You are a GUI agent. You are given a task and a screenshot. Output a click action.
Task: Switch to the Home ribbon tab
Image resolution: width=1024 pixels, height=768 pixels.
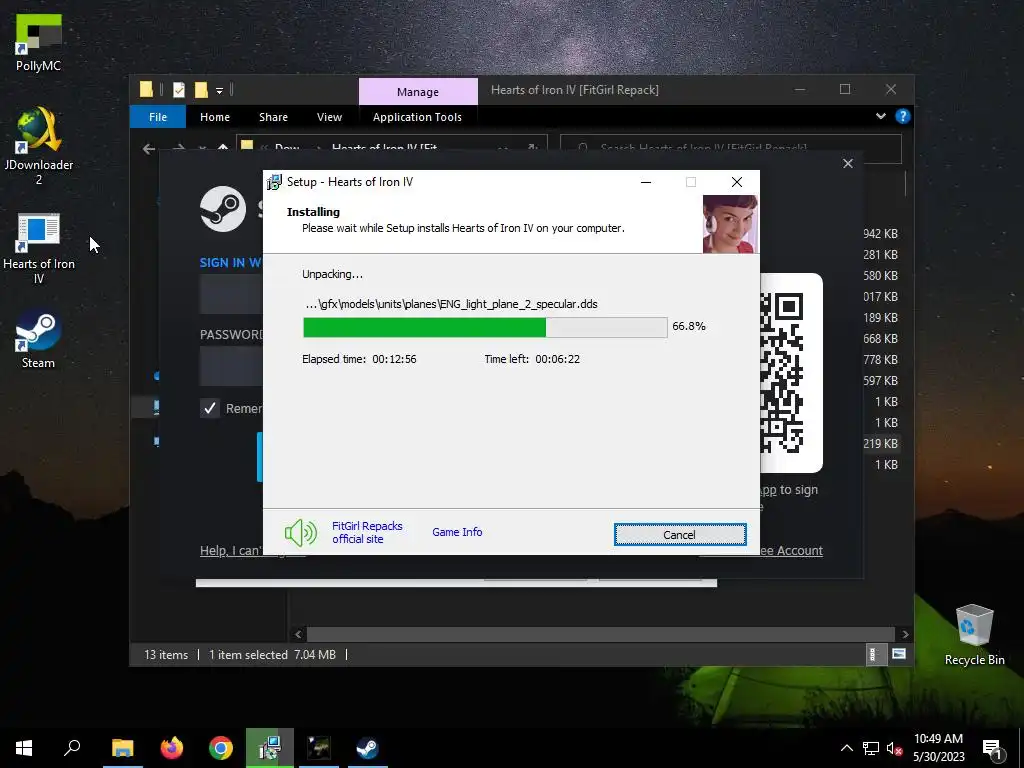point(215,117)
